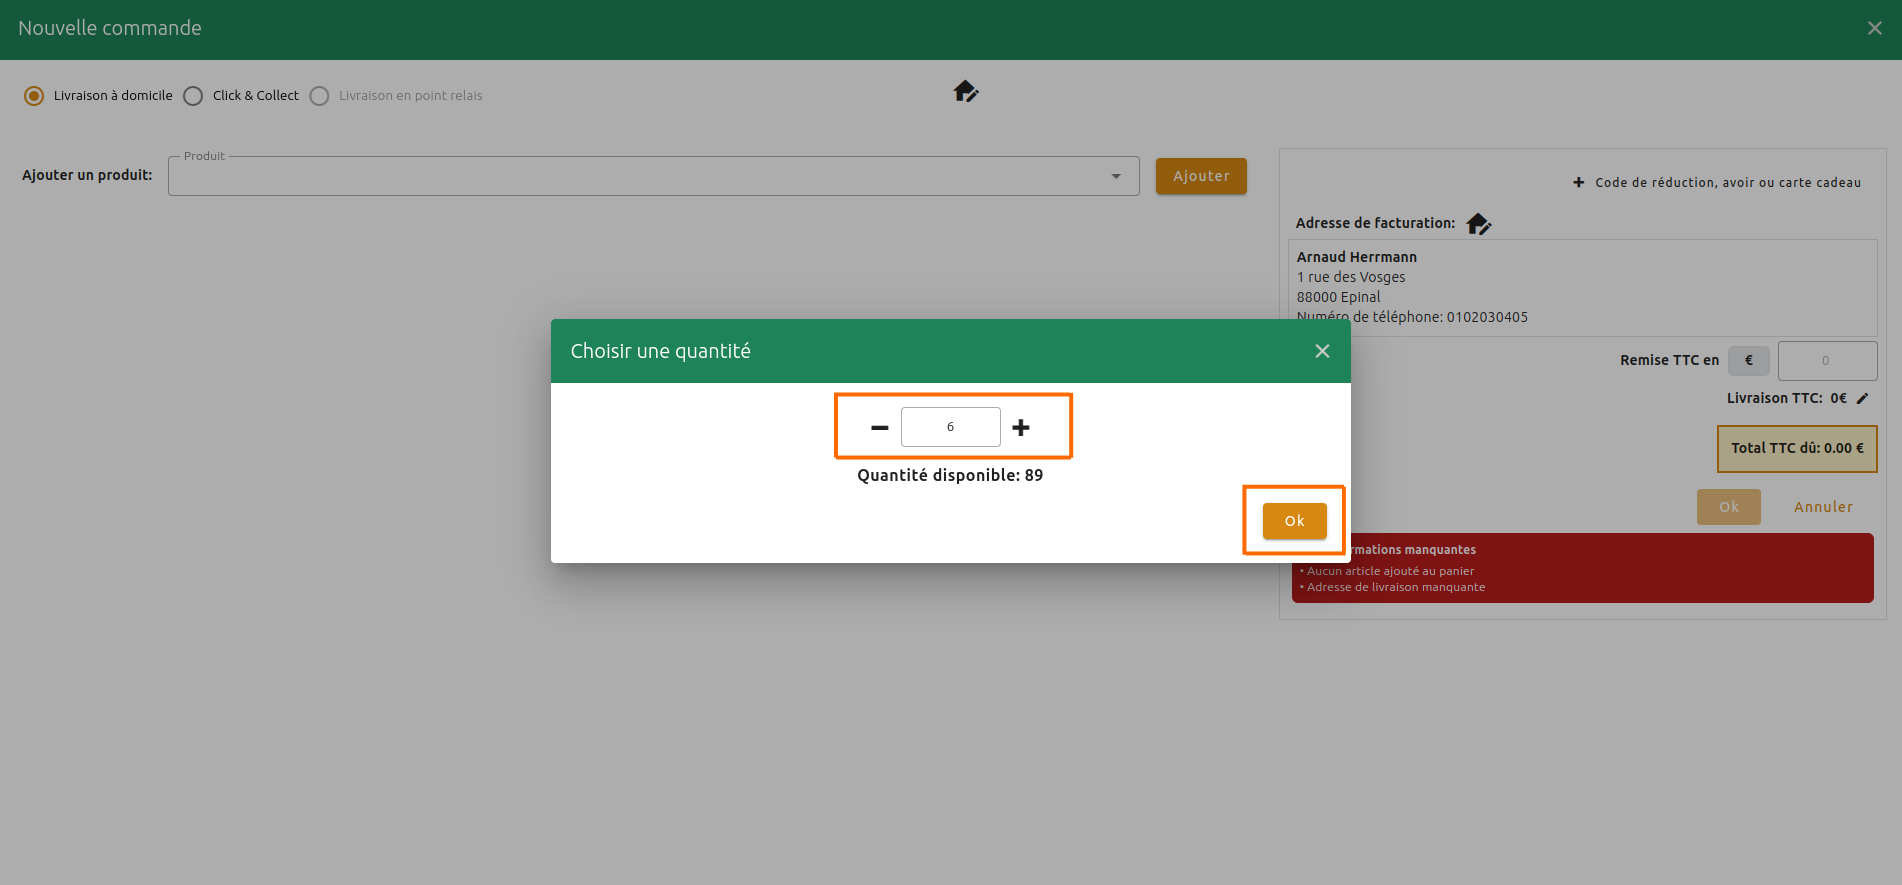Confirm quantity with the dialog Ok button

tap(1294, 521)
